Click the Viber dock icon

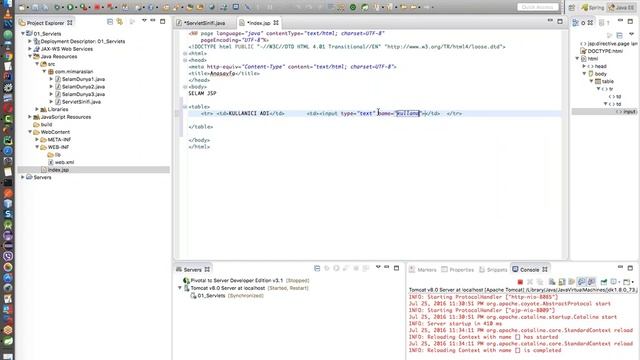[8, 256]
